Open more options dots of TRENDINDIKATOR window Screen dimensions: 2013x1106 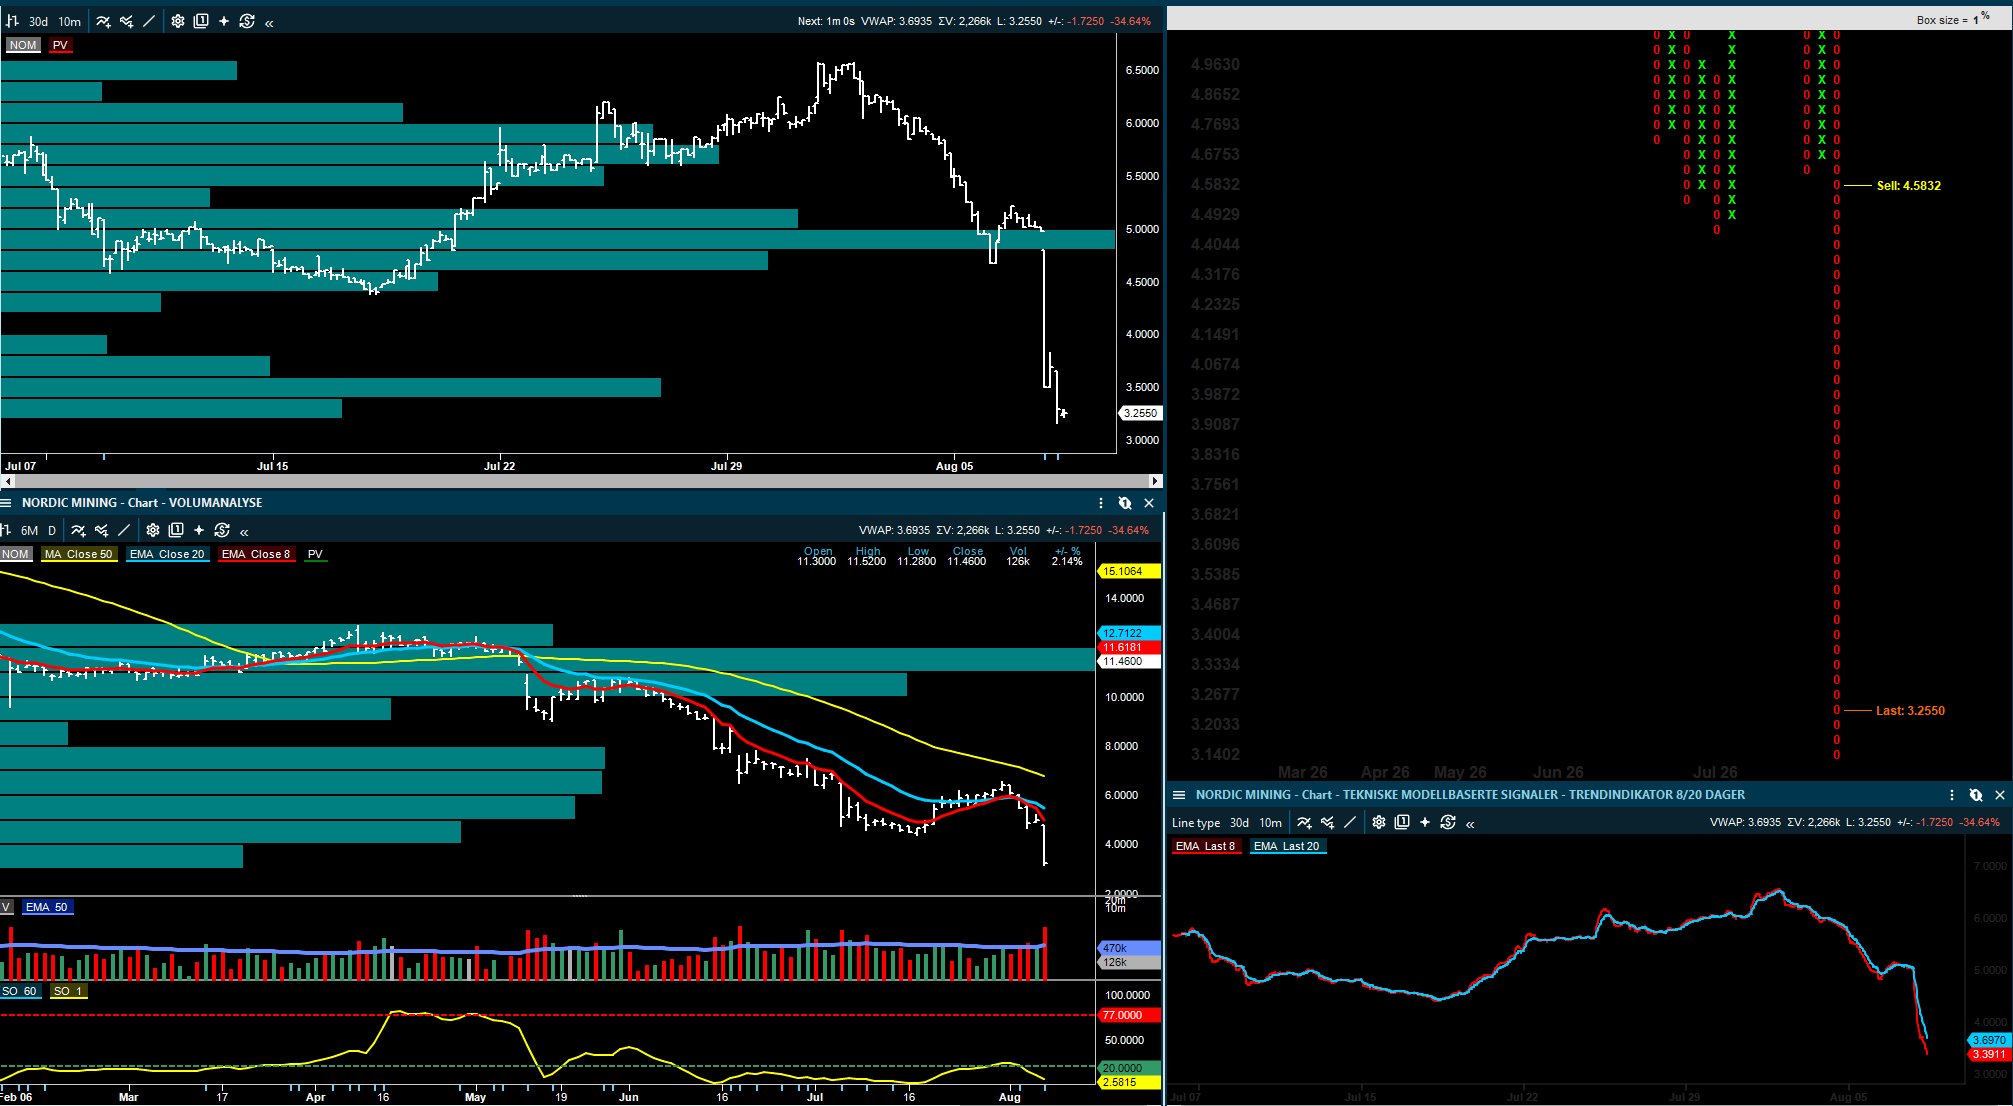pyautogui.click(x=1952, y=795)
